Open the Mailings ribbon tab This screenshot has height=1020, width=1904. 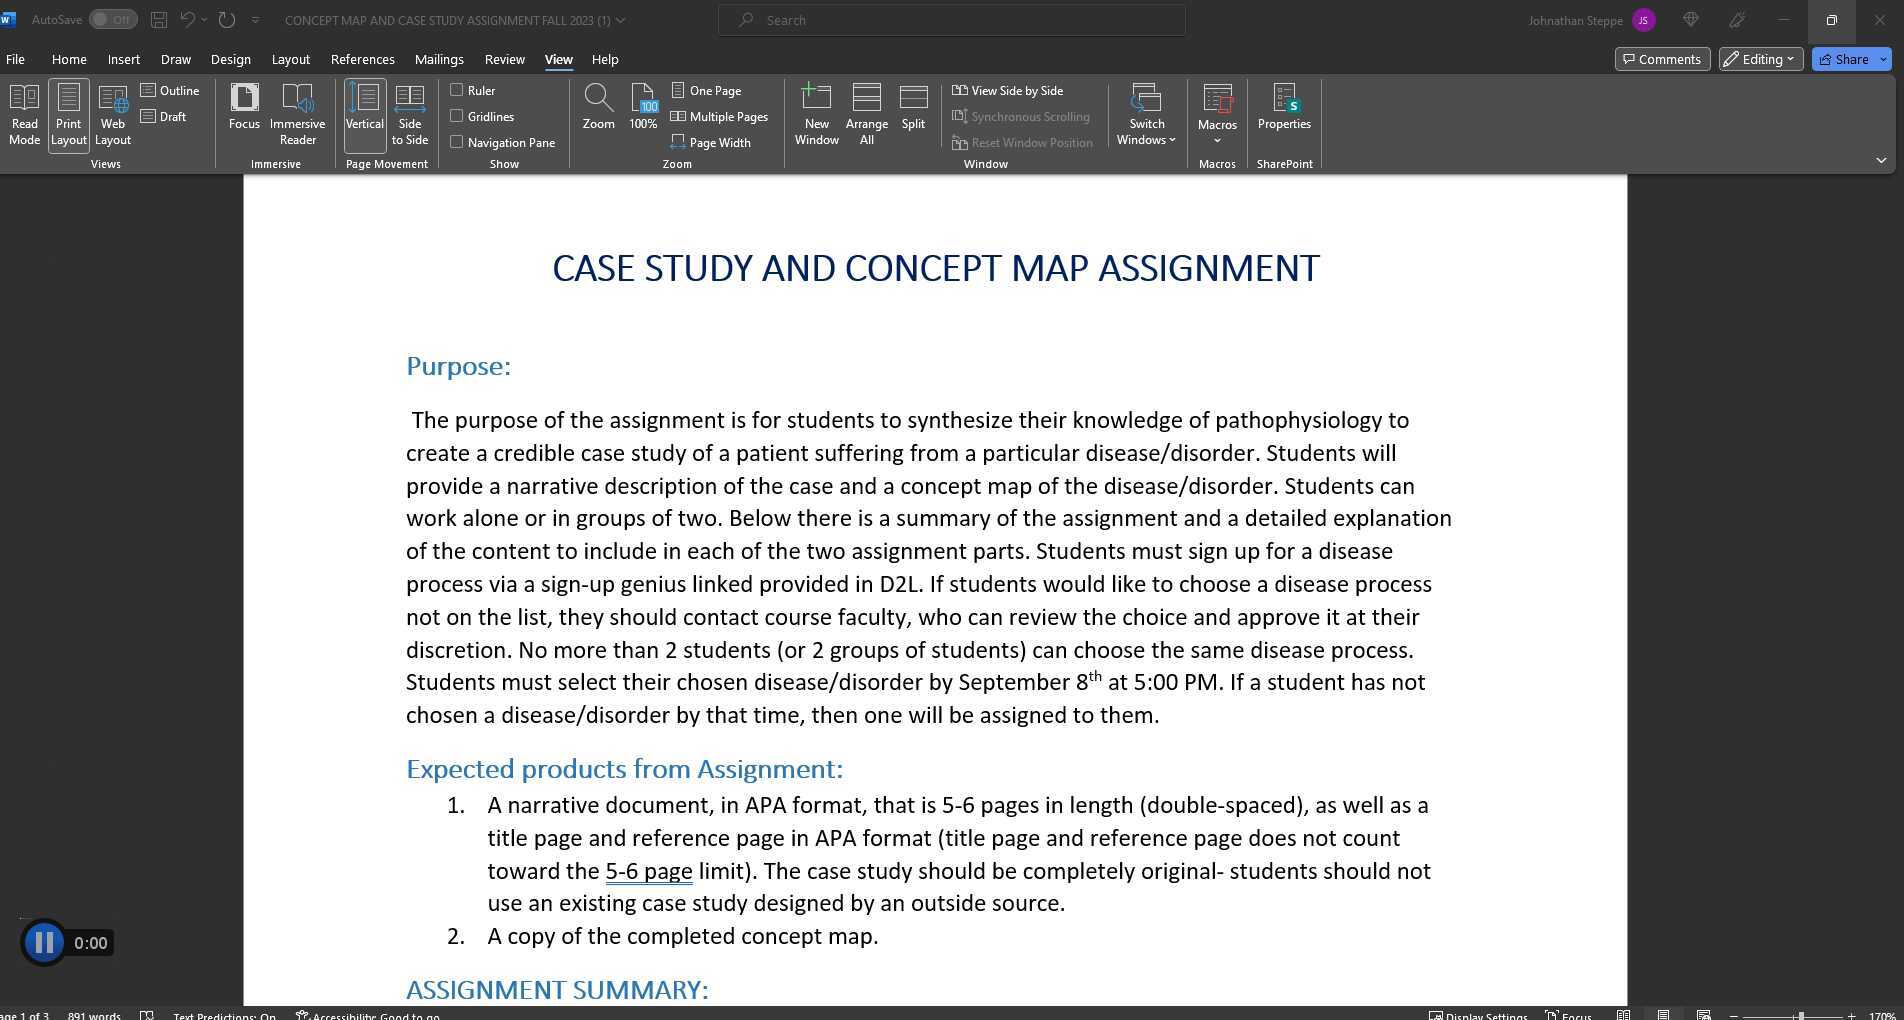coord(439,59)
